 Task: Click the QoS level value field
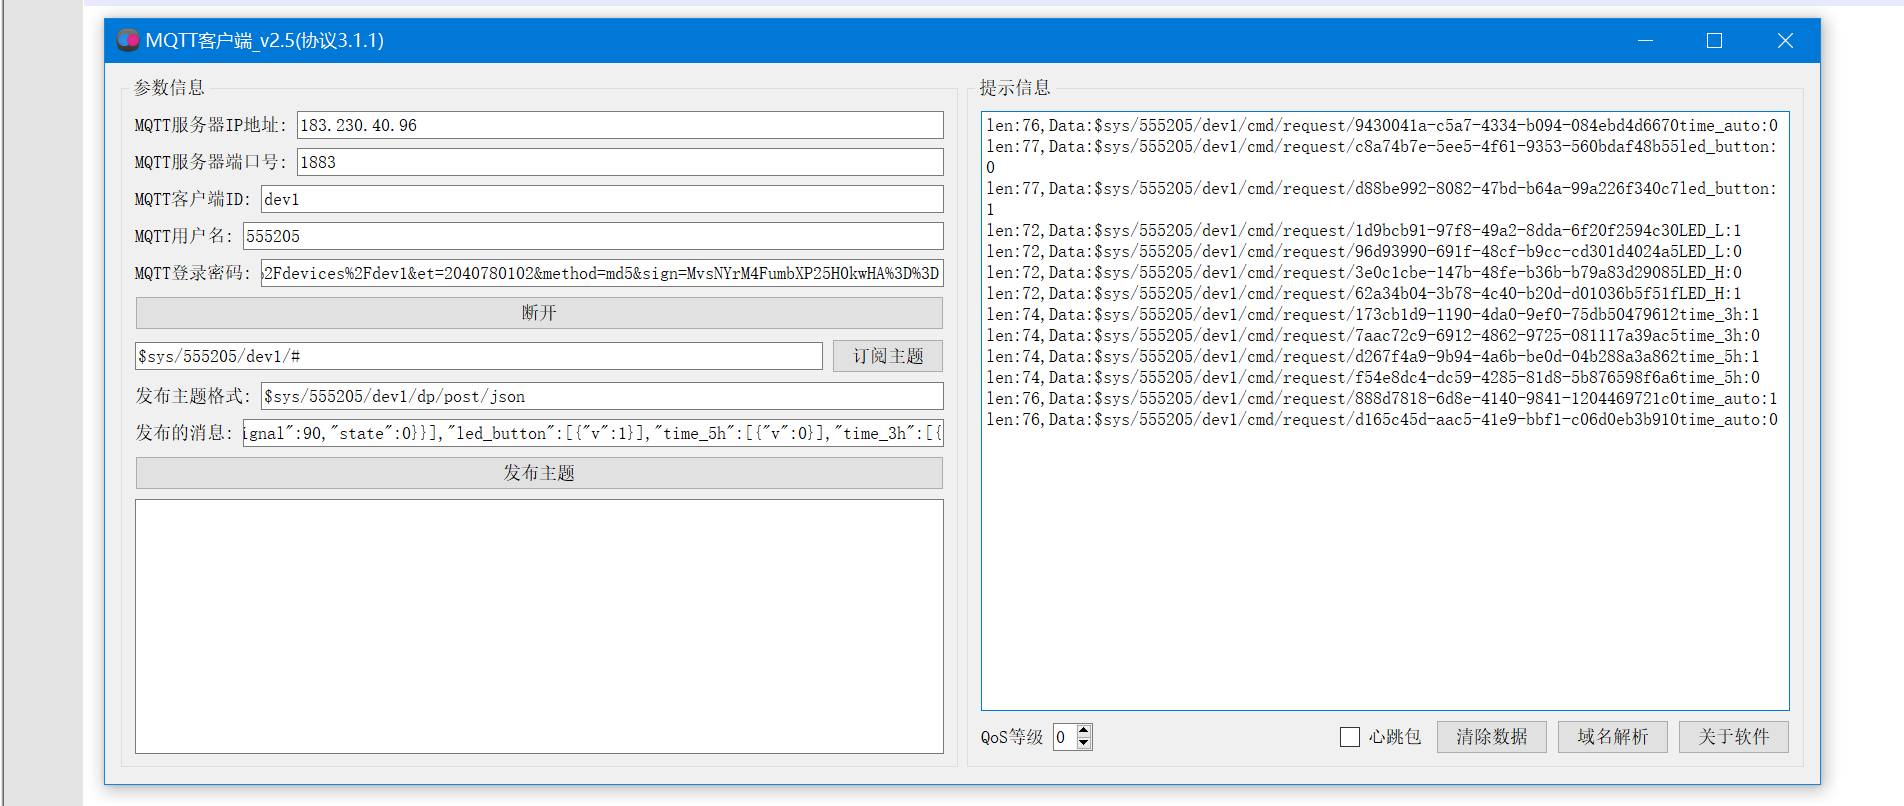tap(1065, 737)
